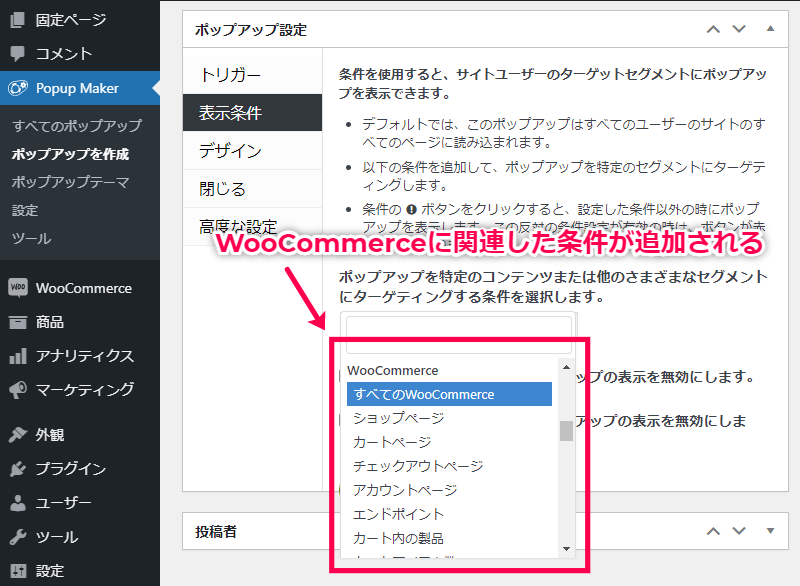Click the ツール wrench icon
Image resolution: width=800 pixels, height=586 pixels.
[18, 537]
